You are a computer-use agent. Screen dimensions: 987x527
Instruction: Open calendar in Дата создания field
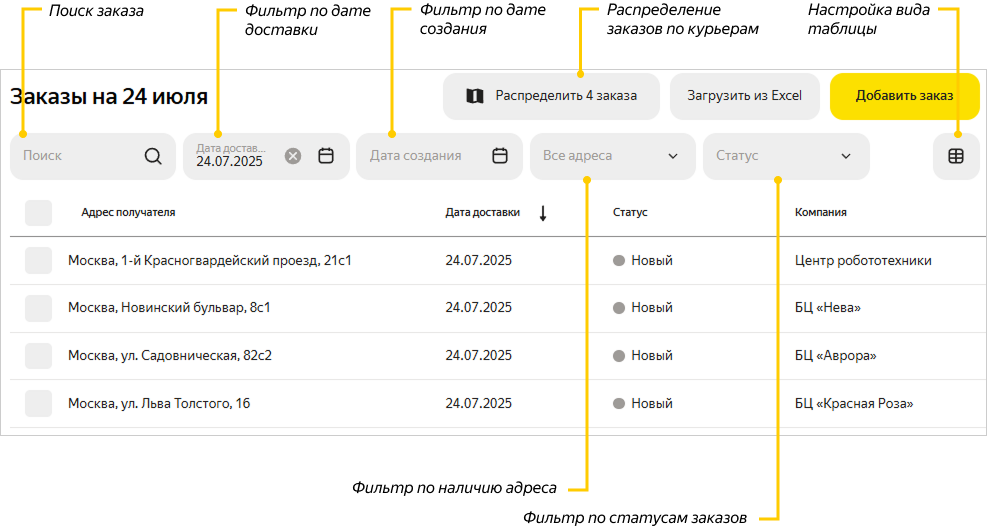click(500, 156)
